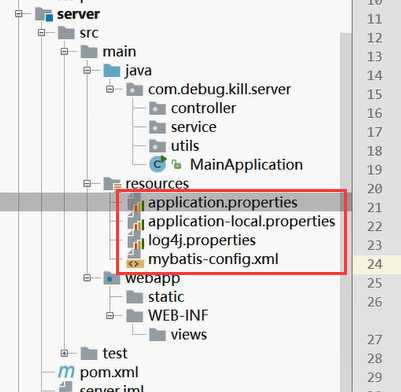Click line number 27 in the gutter

click(375, 340)
